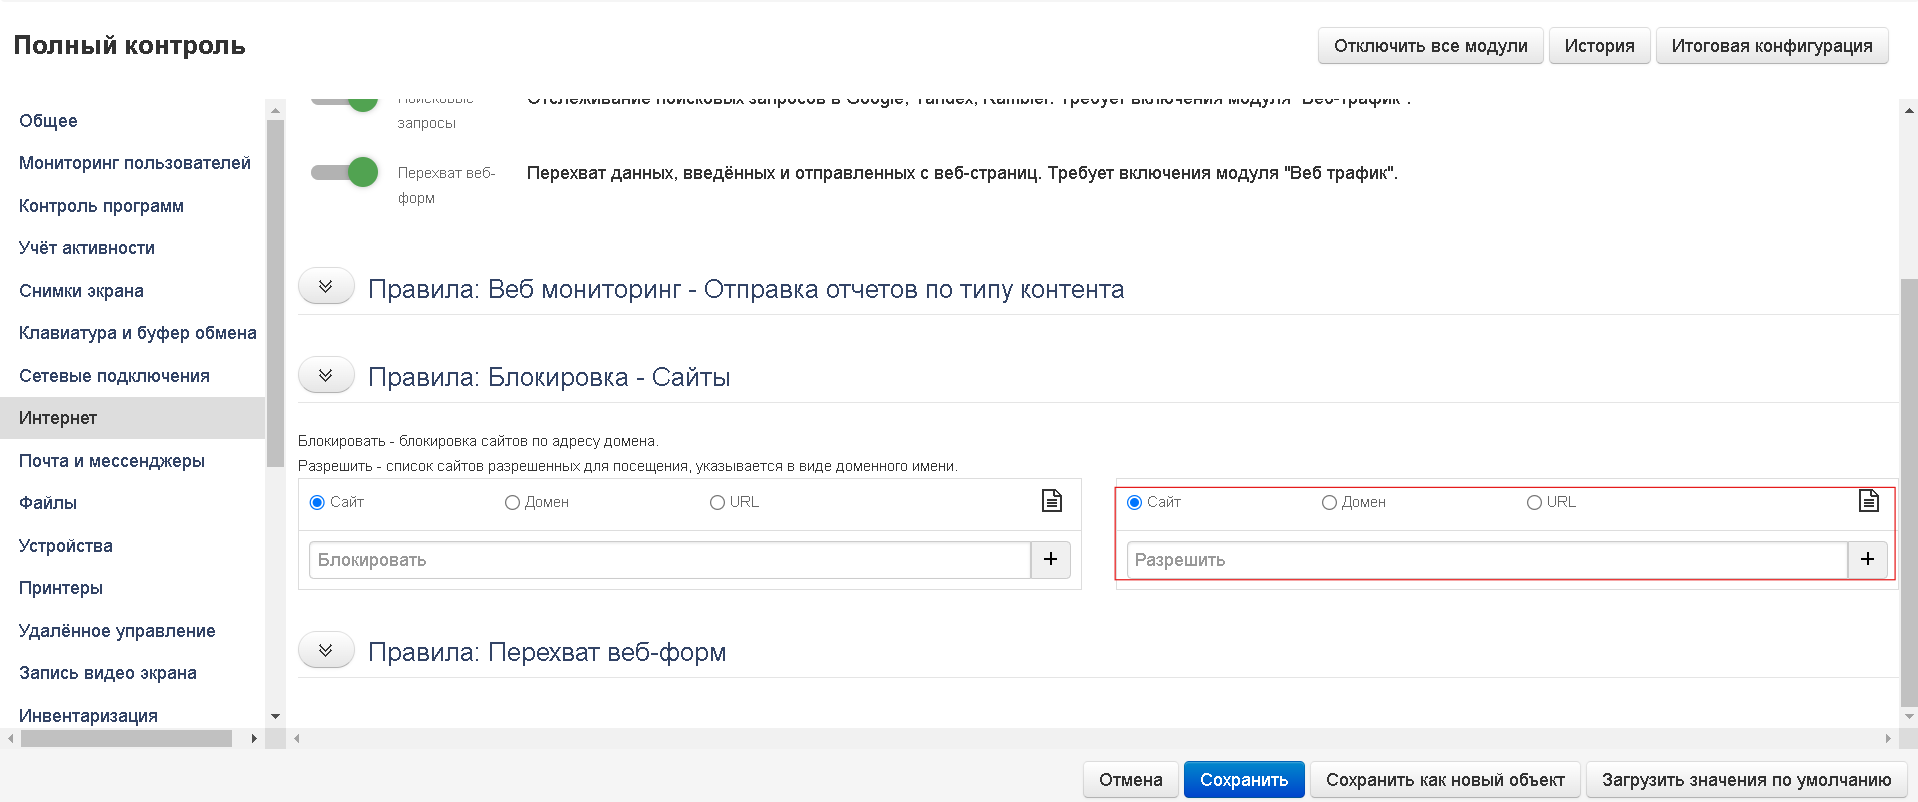Image resolution: width=1918 pixels, height=802 pixels.
Task: Collapse the Блокировка - Сайты rules section
Action: tap(326, 375)
